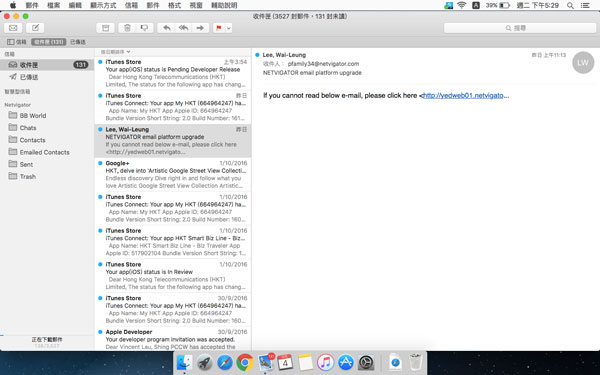Click the LW sender avatar

click(x=583, y=62)
